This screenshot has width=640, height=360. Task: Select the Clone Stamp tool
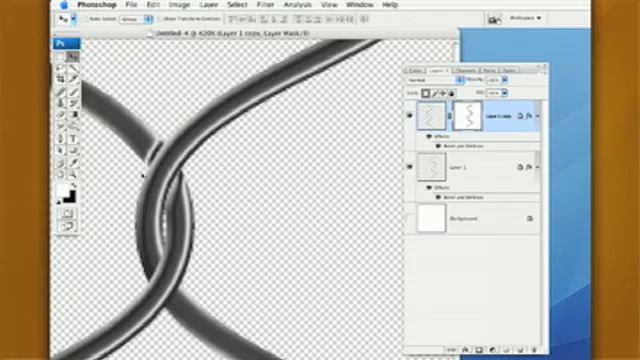coord(61,104)
